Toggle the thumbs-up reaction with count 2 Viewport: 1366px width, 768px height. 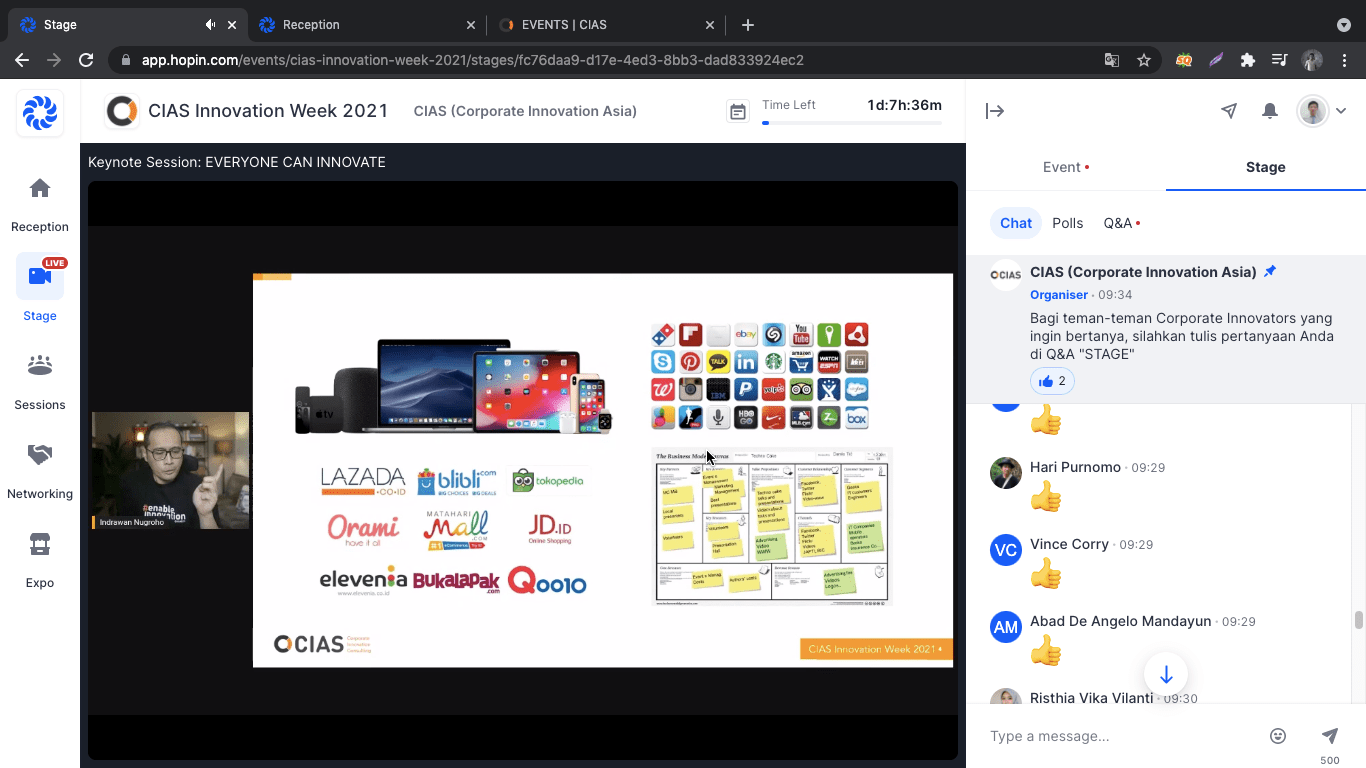click(1052, 381)
